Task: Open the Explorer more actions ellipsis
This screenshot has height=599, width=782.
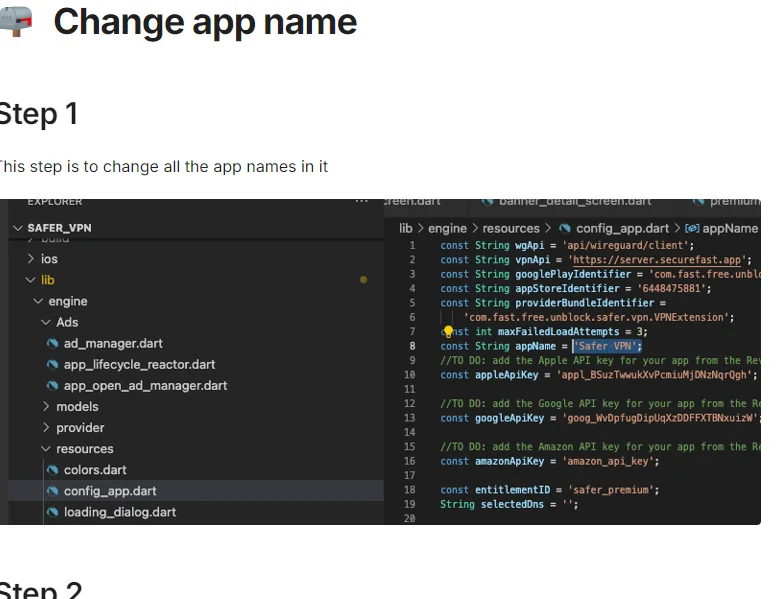Action: coord(362,201)
